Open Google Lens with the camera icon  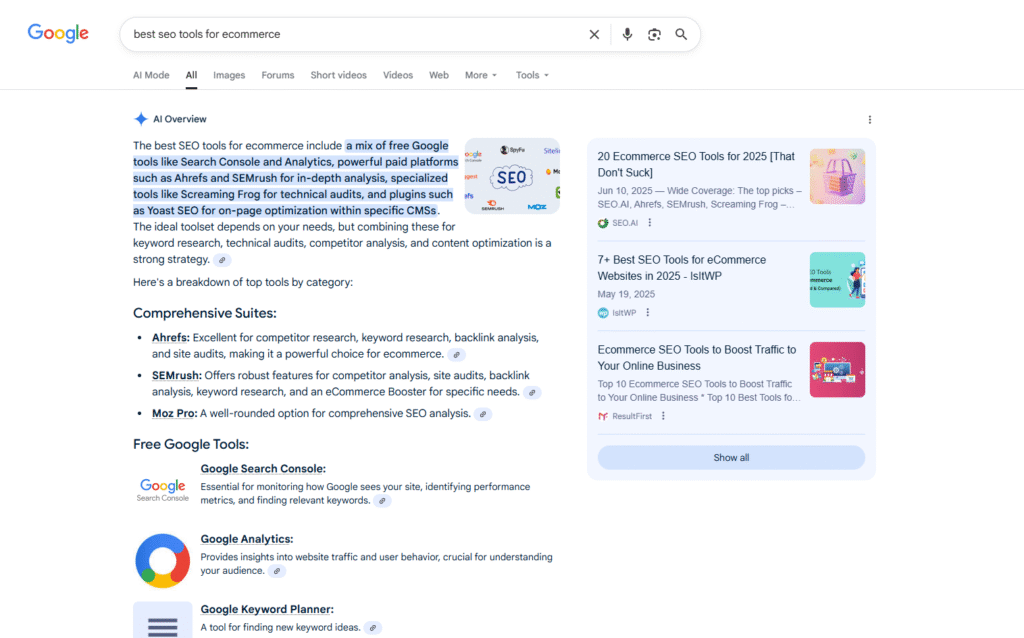(x=654, y=34)
